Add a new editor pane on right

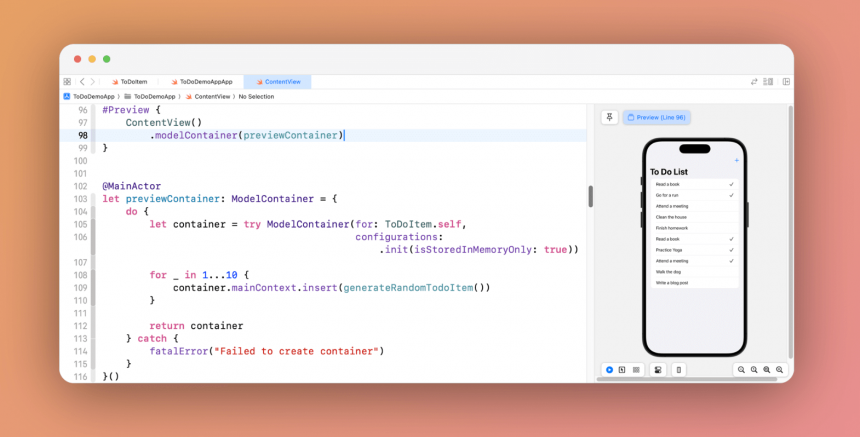pos(786,82)
